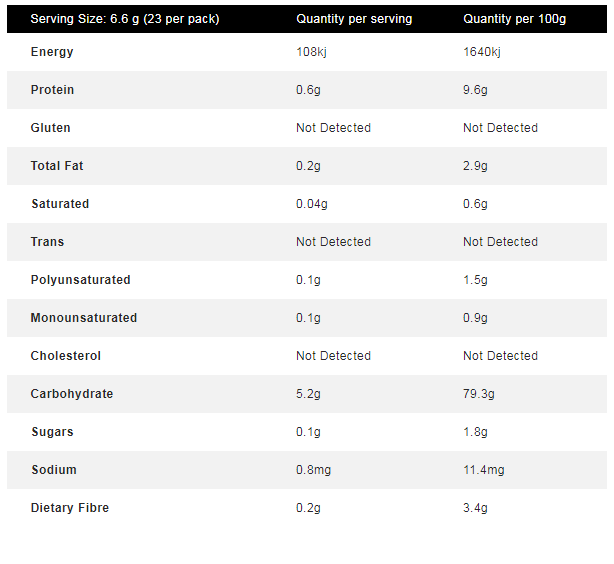The height and width of the screenshot is (564, 614).
Task: Click the Polyunsaturated row label
Action: pyautogui.click(x=81, y=280)
